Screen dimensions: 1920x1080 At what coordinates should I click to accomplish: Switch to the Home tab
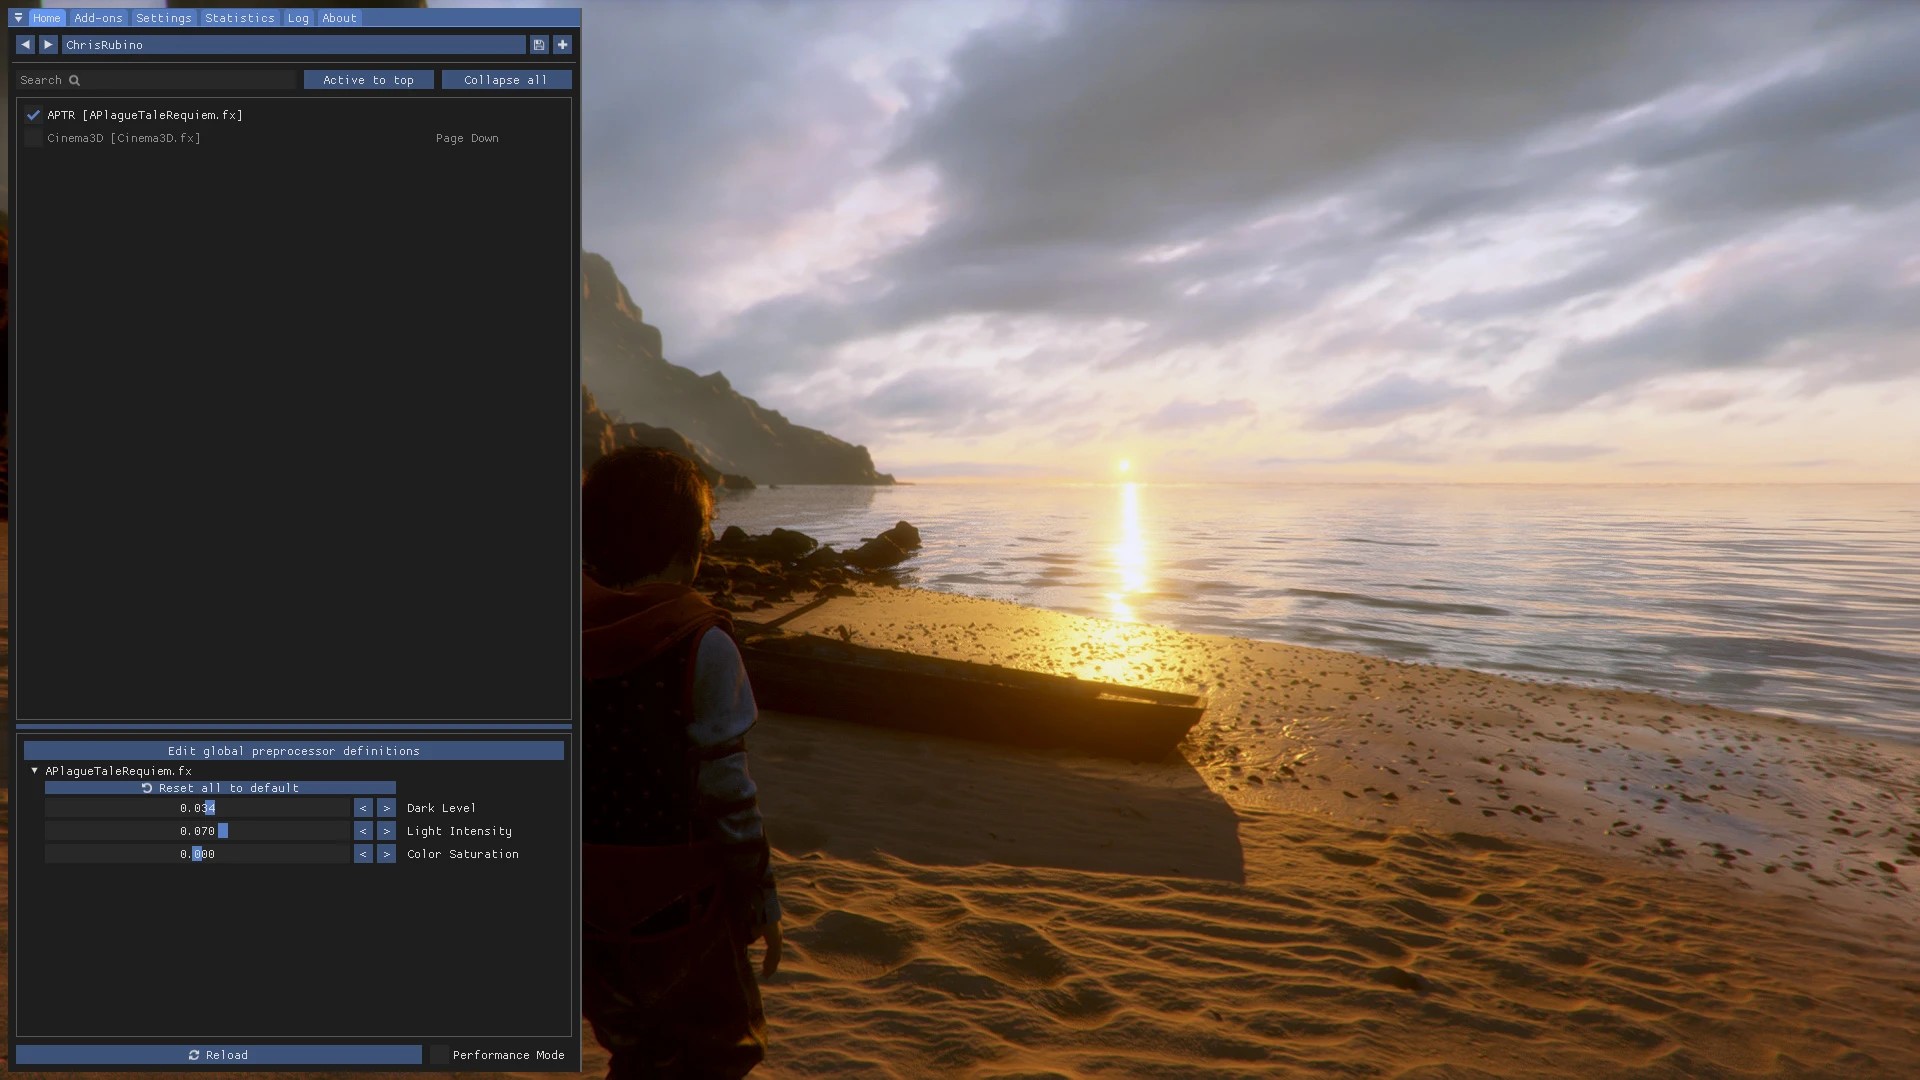point(47,18)
